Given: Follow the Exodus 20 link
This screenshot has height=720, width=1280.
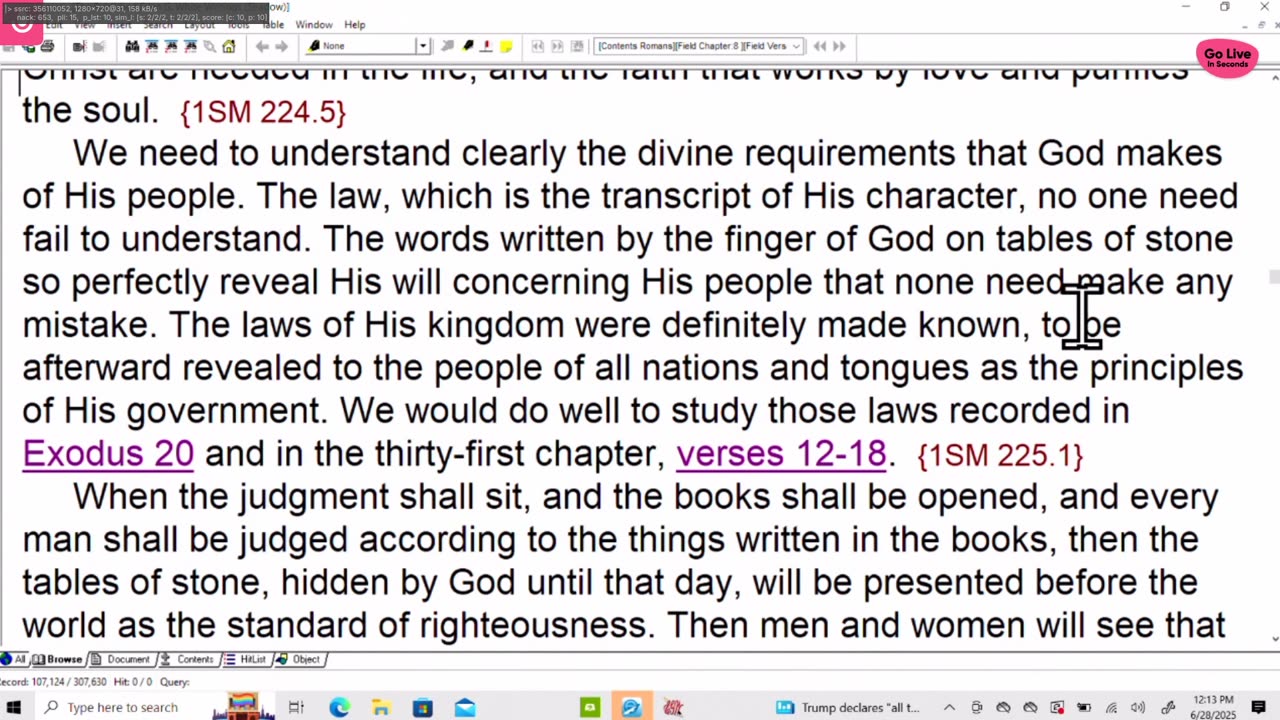Looking at the screenshot, I should coord(108,453).
